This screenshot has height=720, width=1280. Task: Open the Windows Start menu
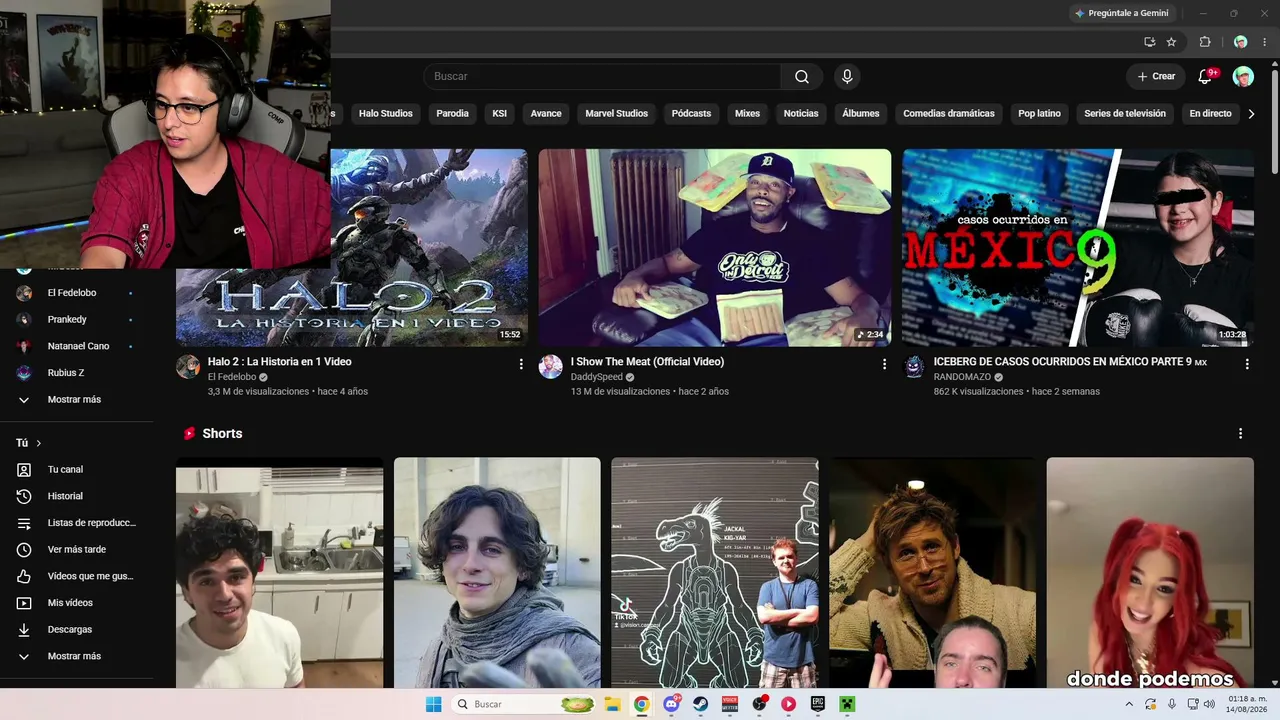[x=433, y=704]
